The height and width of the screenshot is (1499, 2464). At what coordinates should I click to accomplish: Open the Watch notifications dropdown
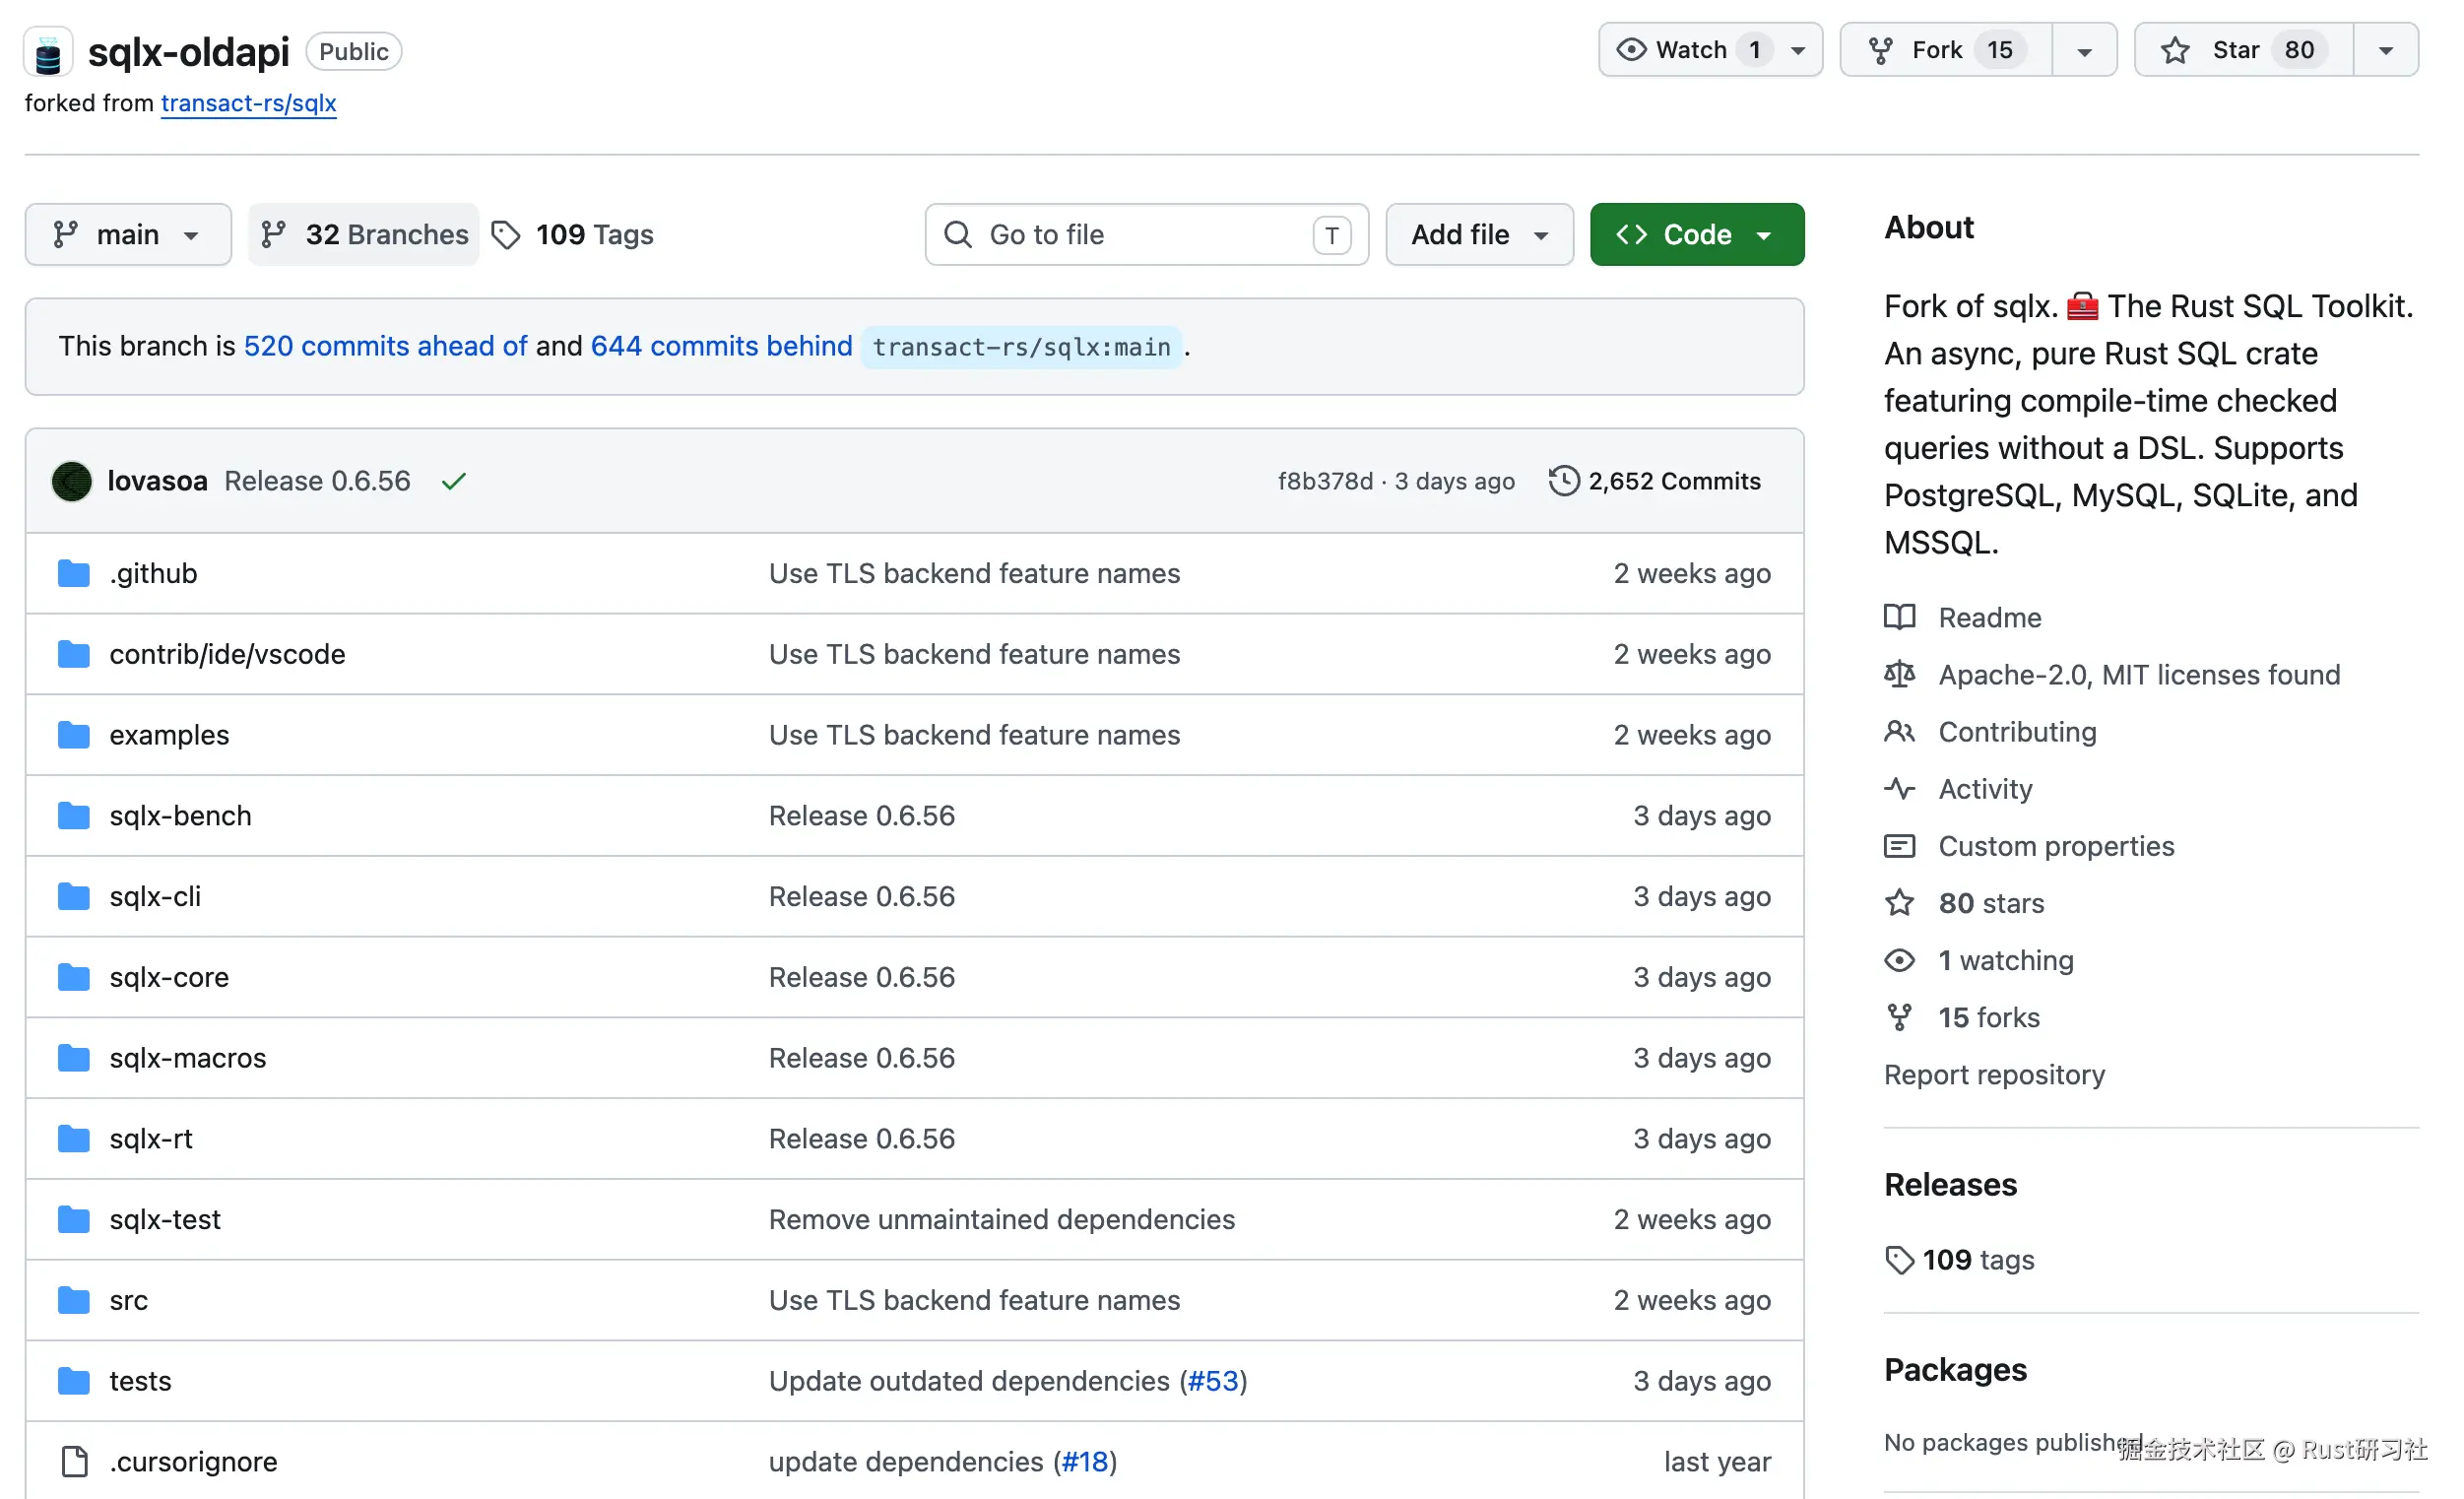pyautogui.click(x=1712, y=50)
